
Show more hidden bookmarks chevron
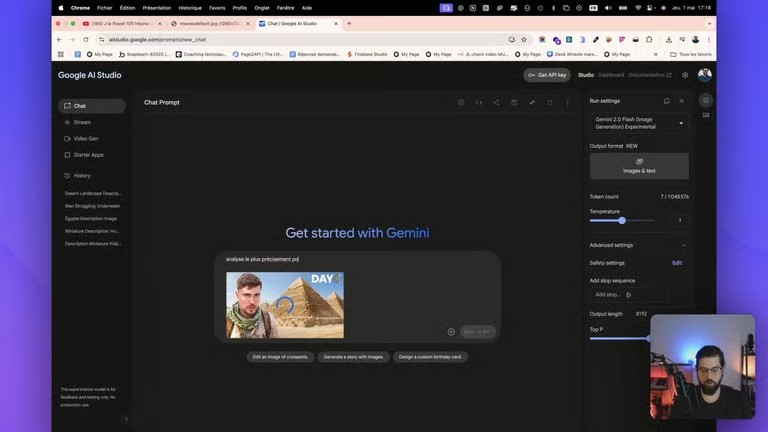(655, 54)
